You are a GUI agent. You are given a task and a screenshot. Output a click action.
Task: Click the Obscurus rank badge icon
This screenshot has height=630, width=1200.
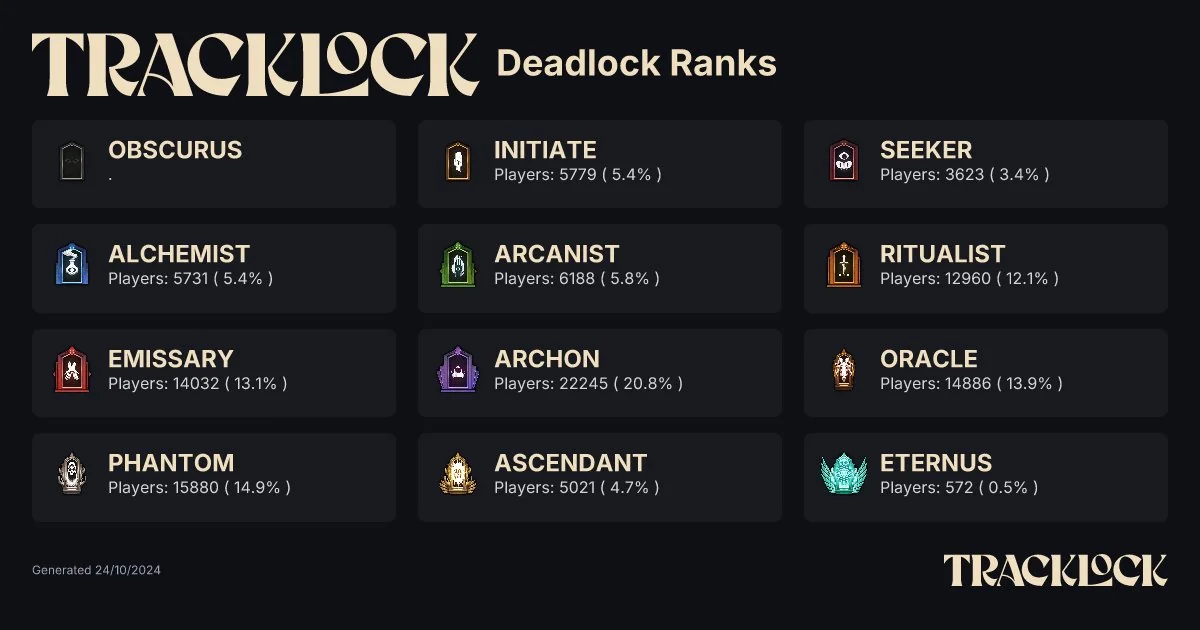71,162
